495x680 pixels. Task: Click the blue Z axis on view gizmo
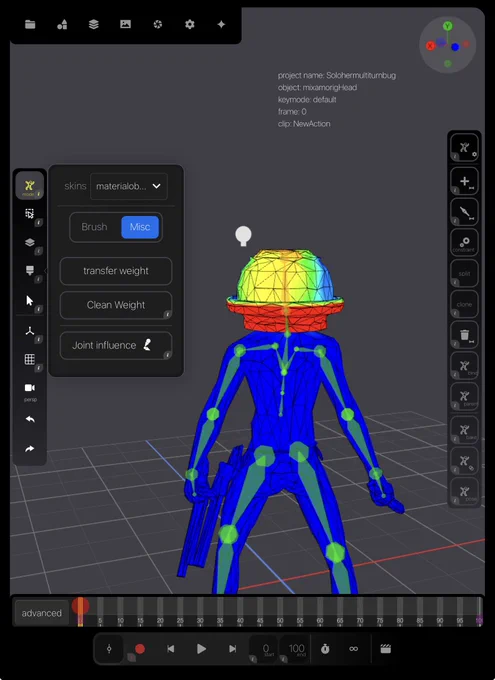pyautogui.click(x=455, y=47)
